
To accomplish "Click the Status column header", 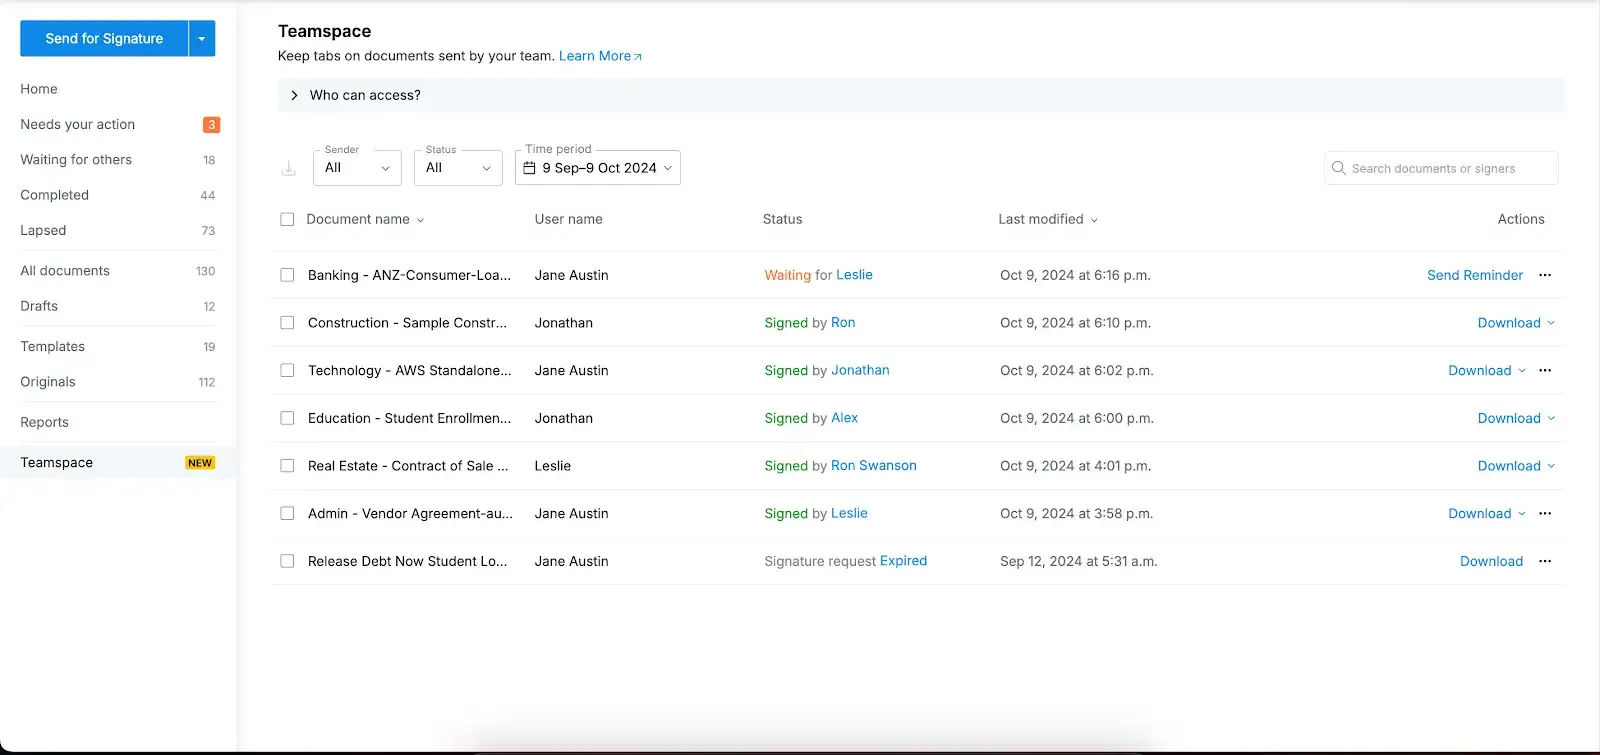I will coord(782,219).
